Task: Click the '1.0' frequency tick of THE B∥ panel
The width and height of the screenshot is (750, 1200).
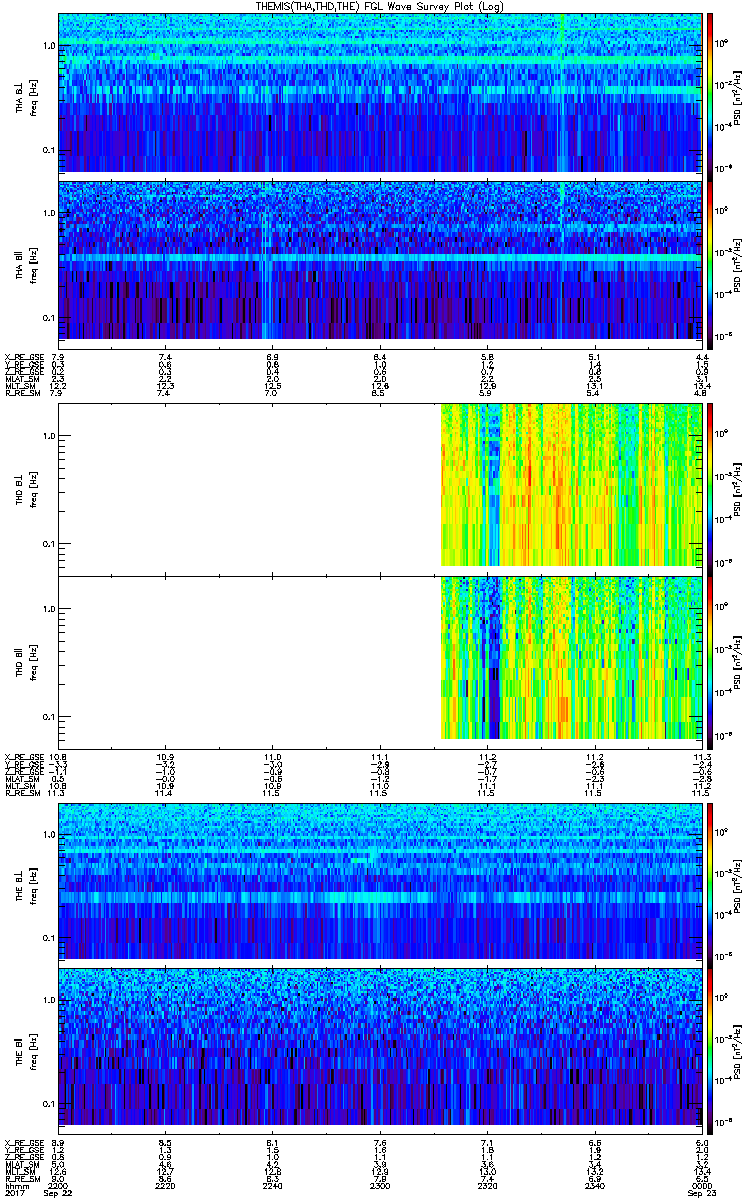Action: point(49,1000)
